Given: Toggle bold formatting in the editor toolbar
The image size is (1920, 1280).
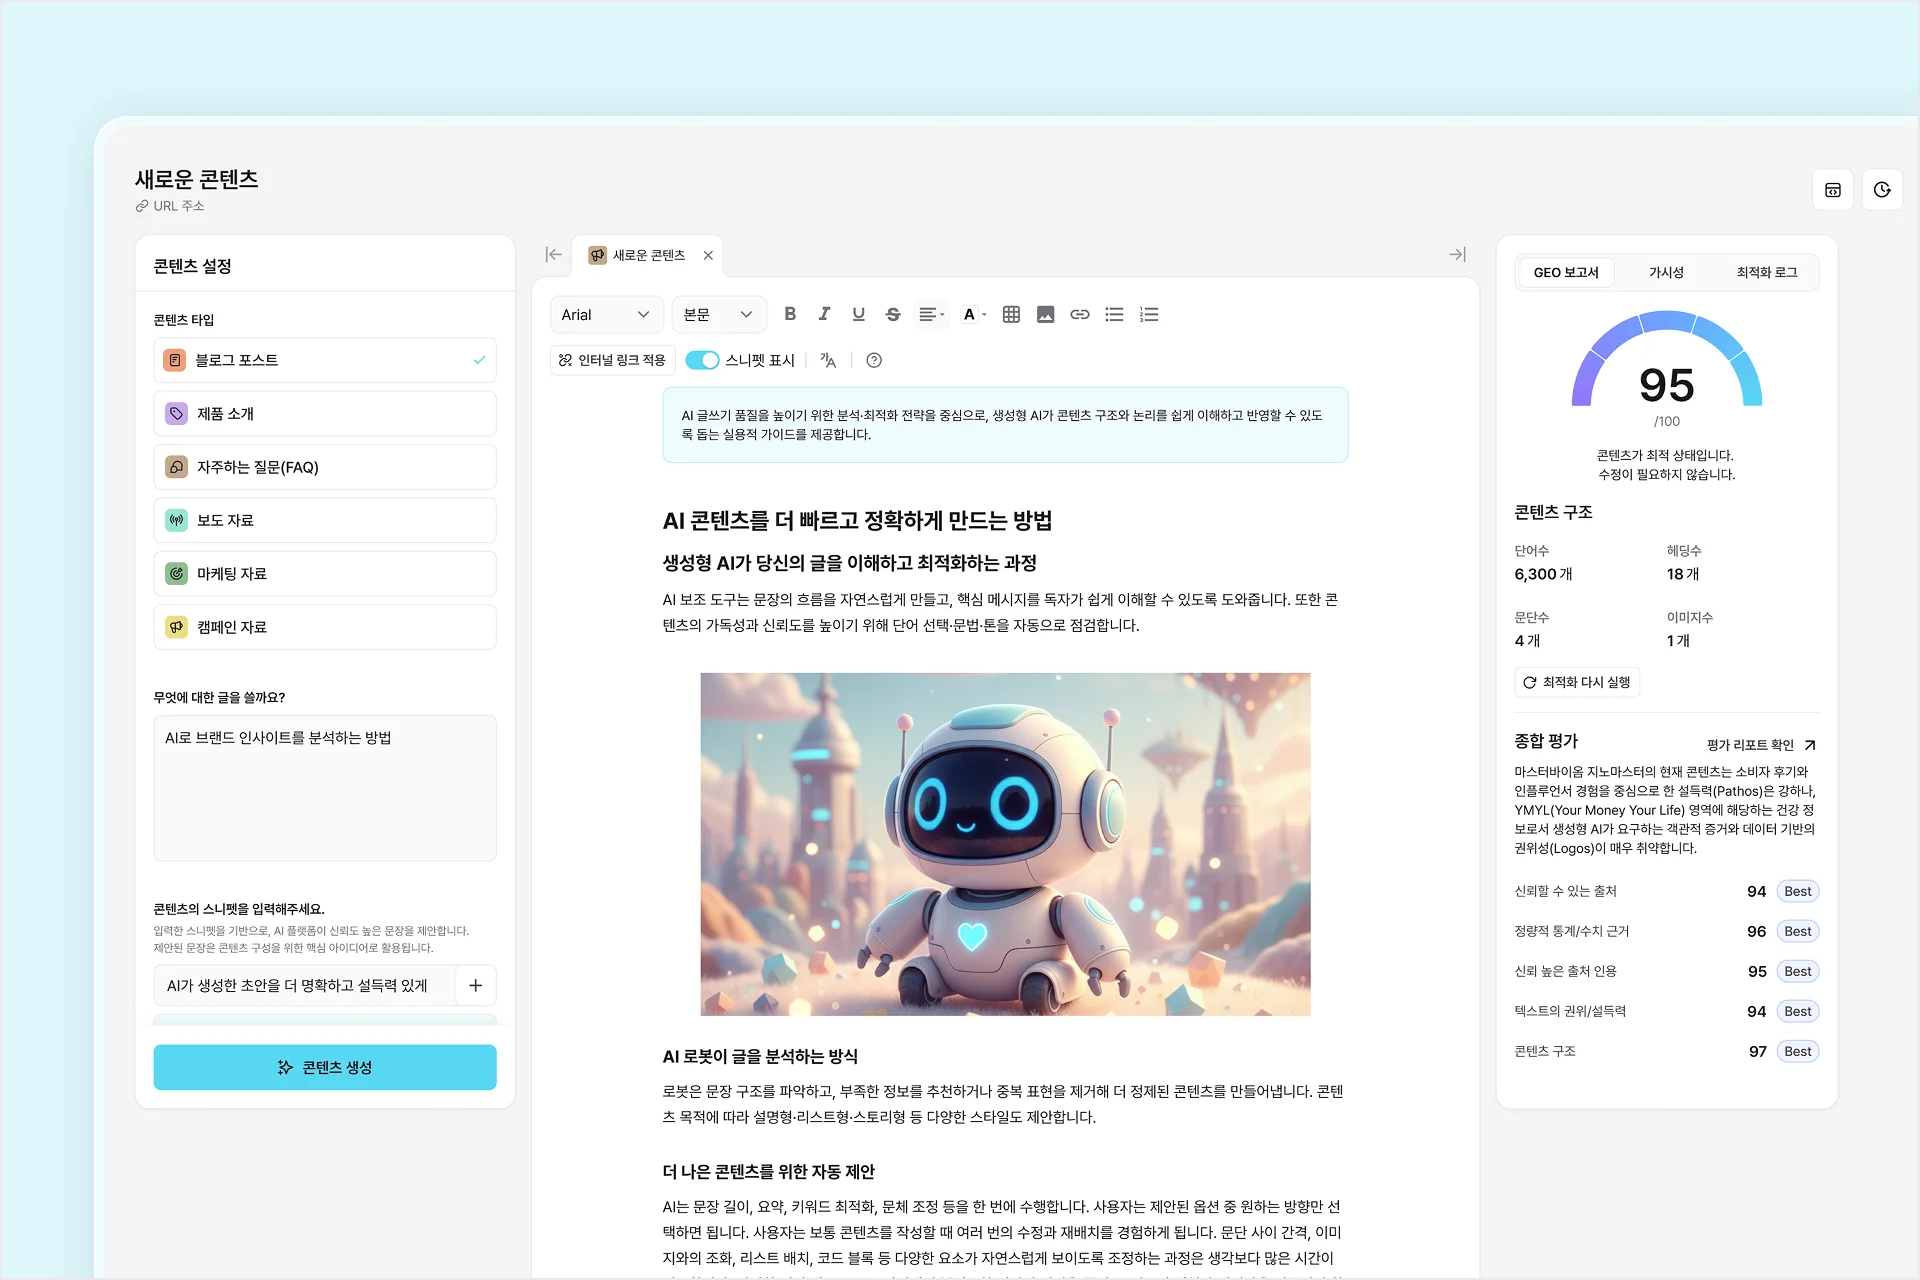Looking at the screenshot, I should (x=790, y=314).
